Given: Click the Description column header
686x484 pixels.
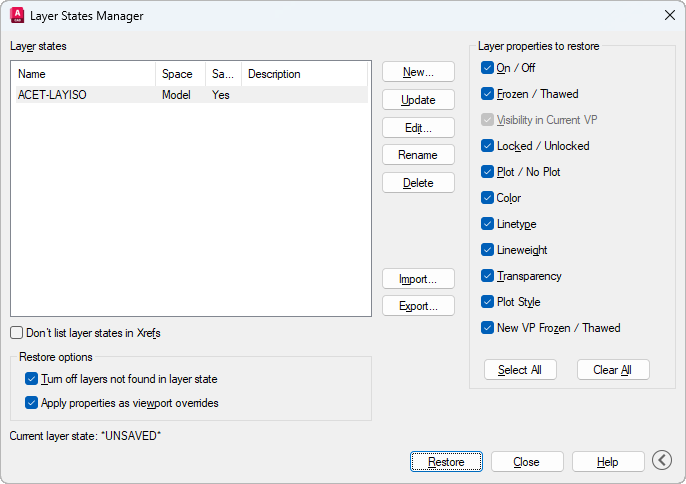Looking at the screenshot, I should click(x=300, y=74).
